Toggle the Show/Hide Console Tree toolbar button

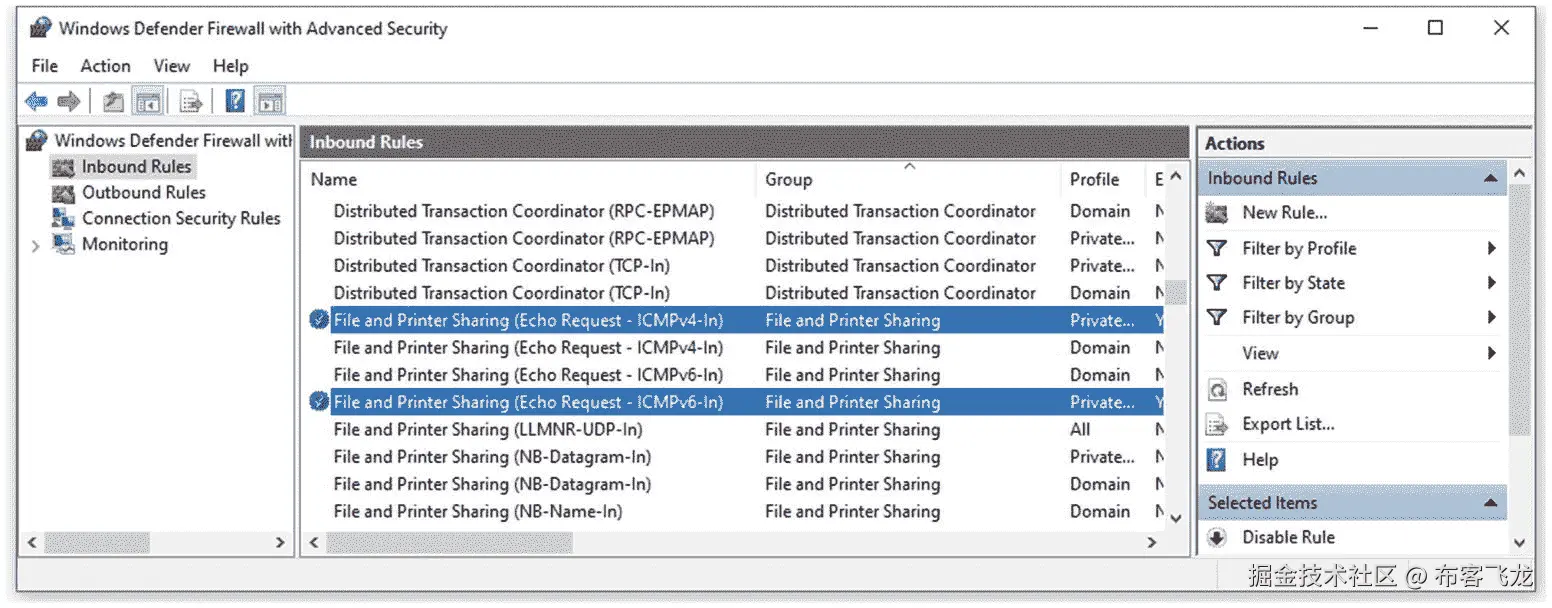148,101
